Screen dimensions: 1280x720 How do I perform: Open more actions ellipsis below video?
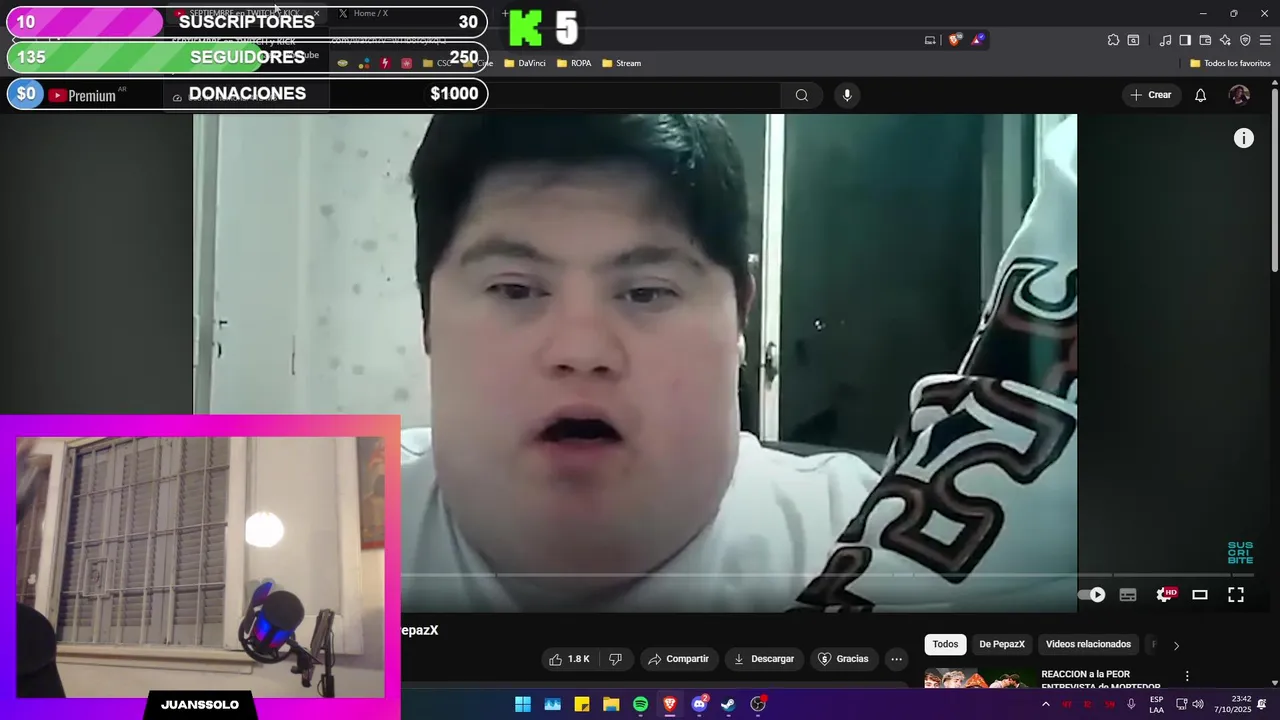click(896, 659)
